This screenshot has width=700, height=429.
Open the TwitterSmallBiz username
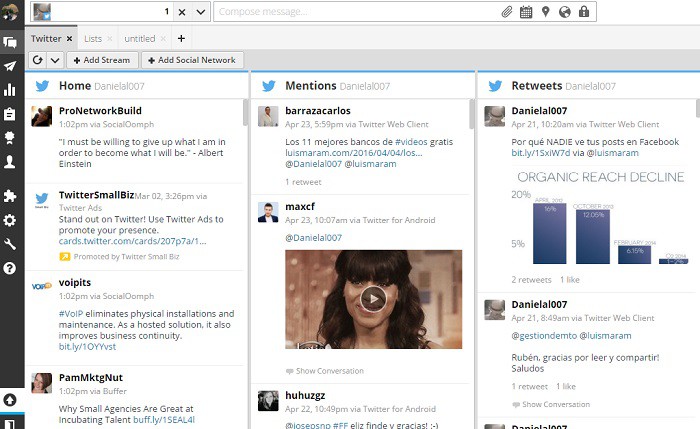tap(96, 195)
